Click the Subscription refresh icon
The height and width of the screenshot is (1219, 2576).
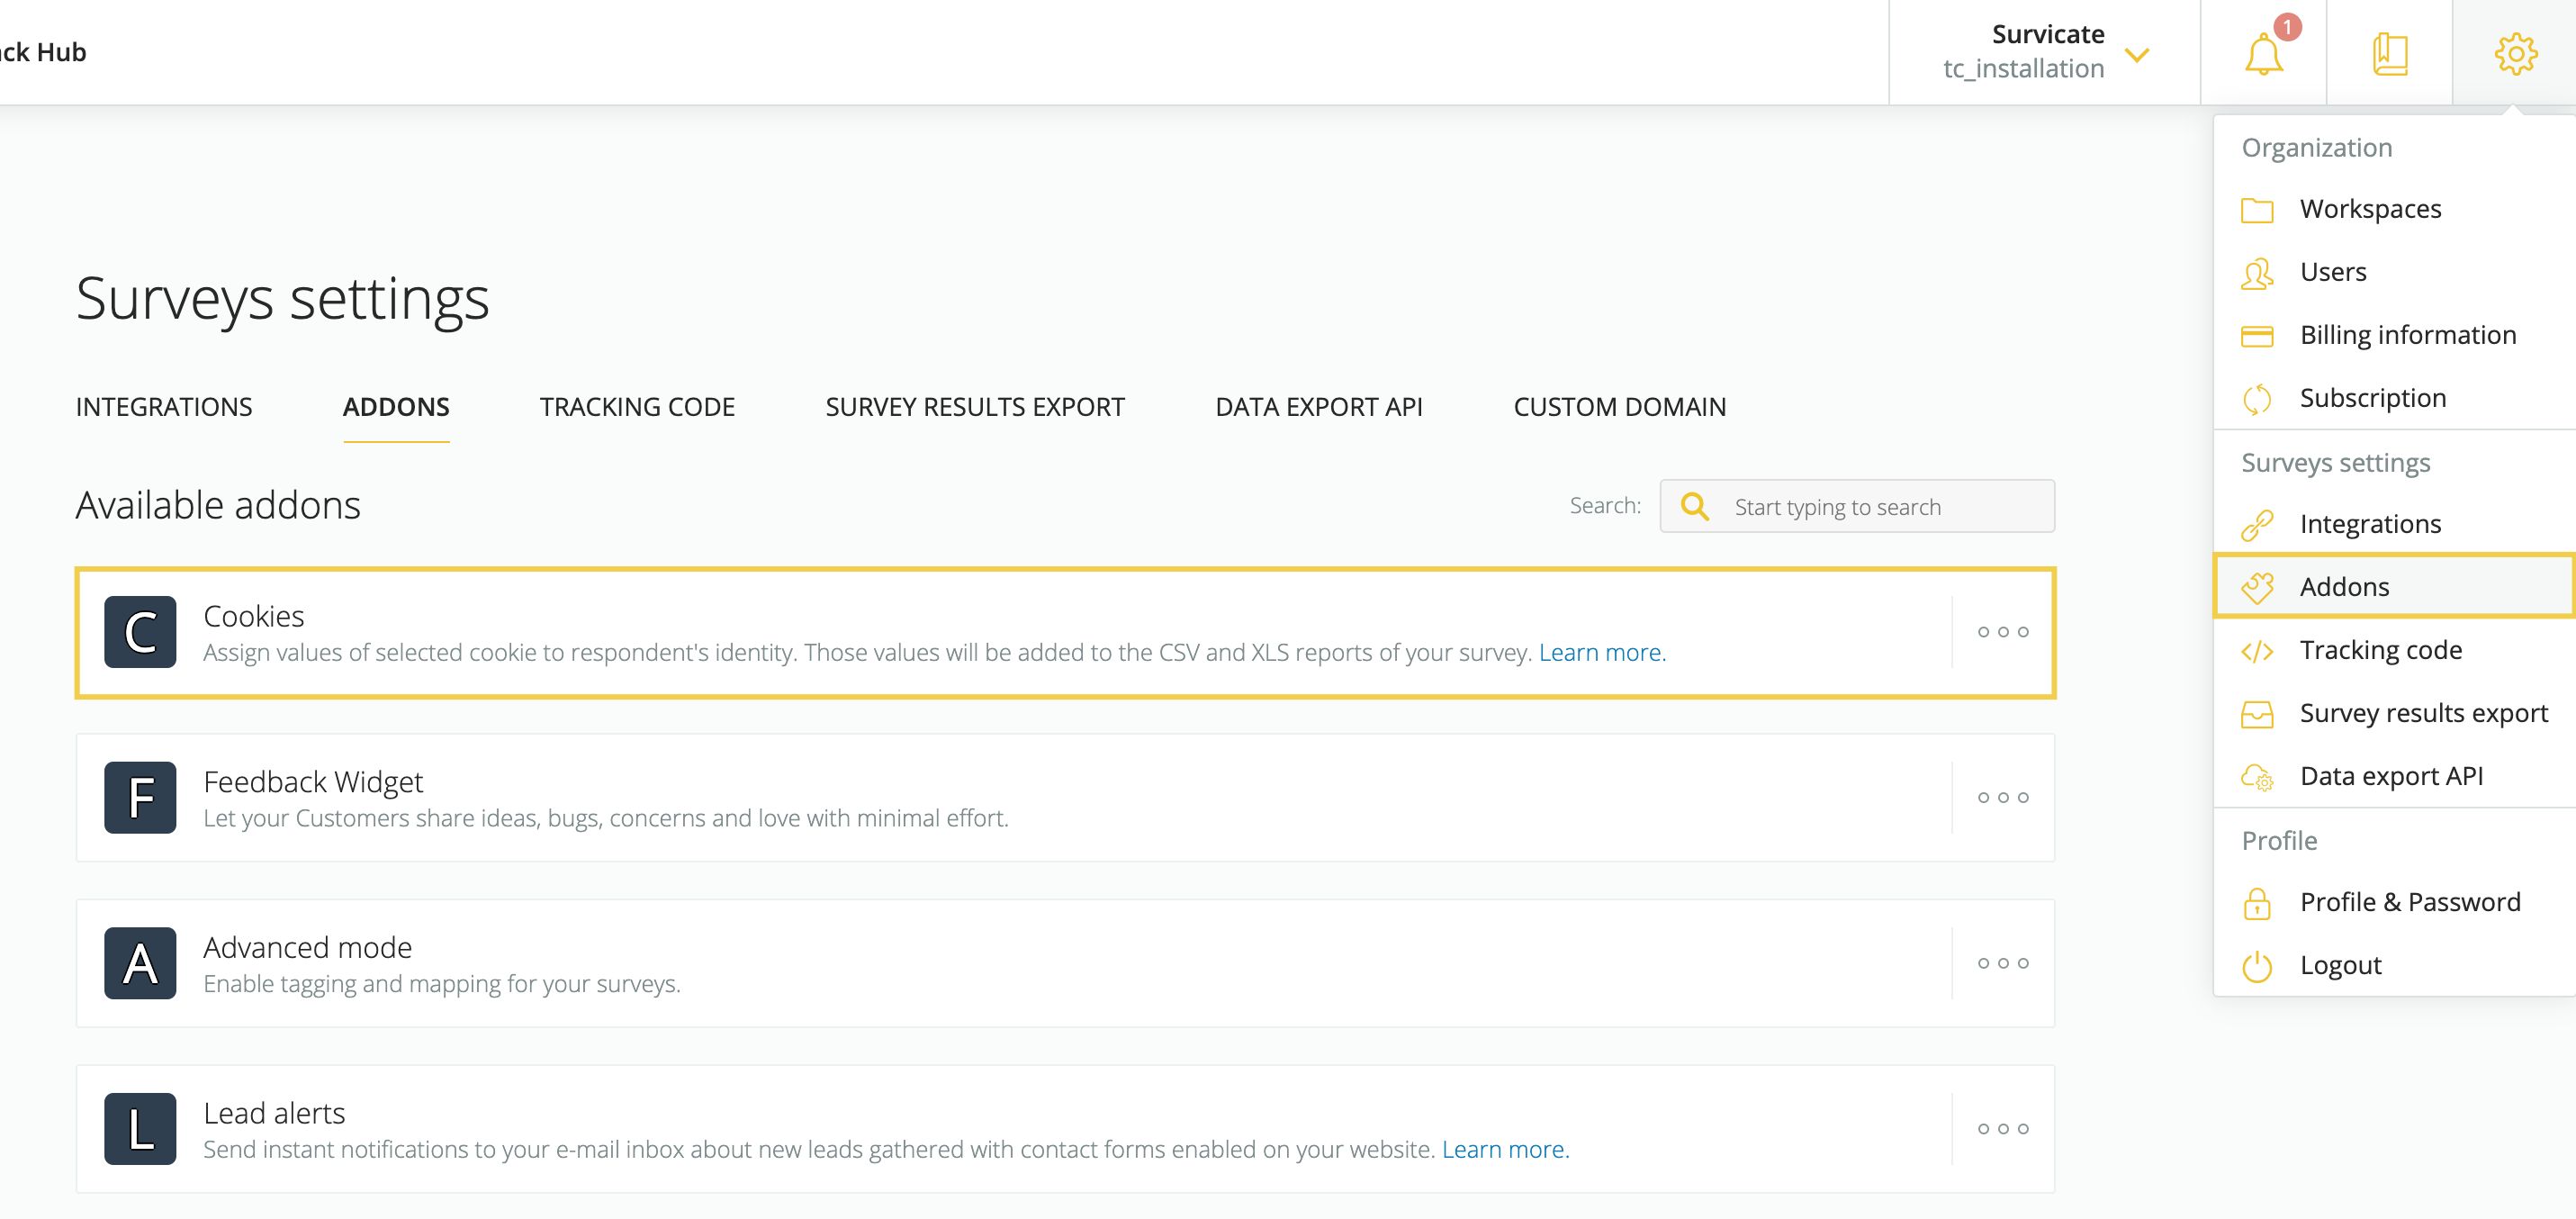2257,399
